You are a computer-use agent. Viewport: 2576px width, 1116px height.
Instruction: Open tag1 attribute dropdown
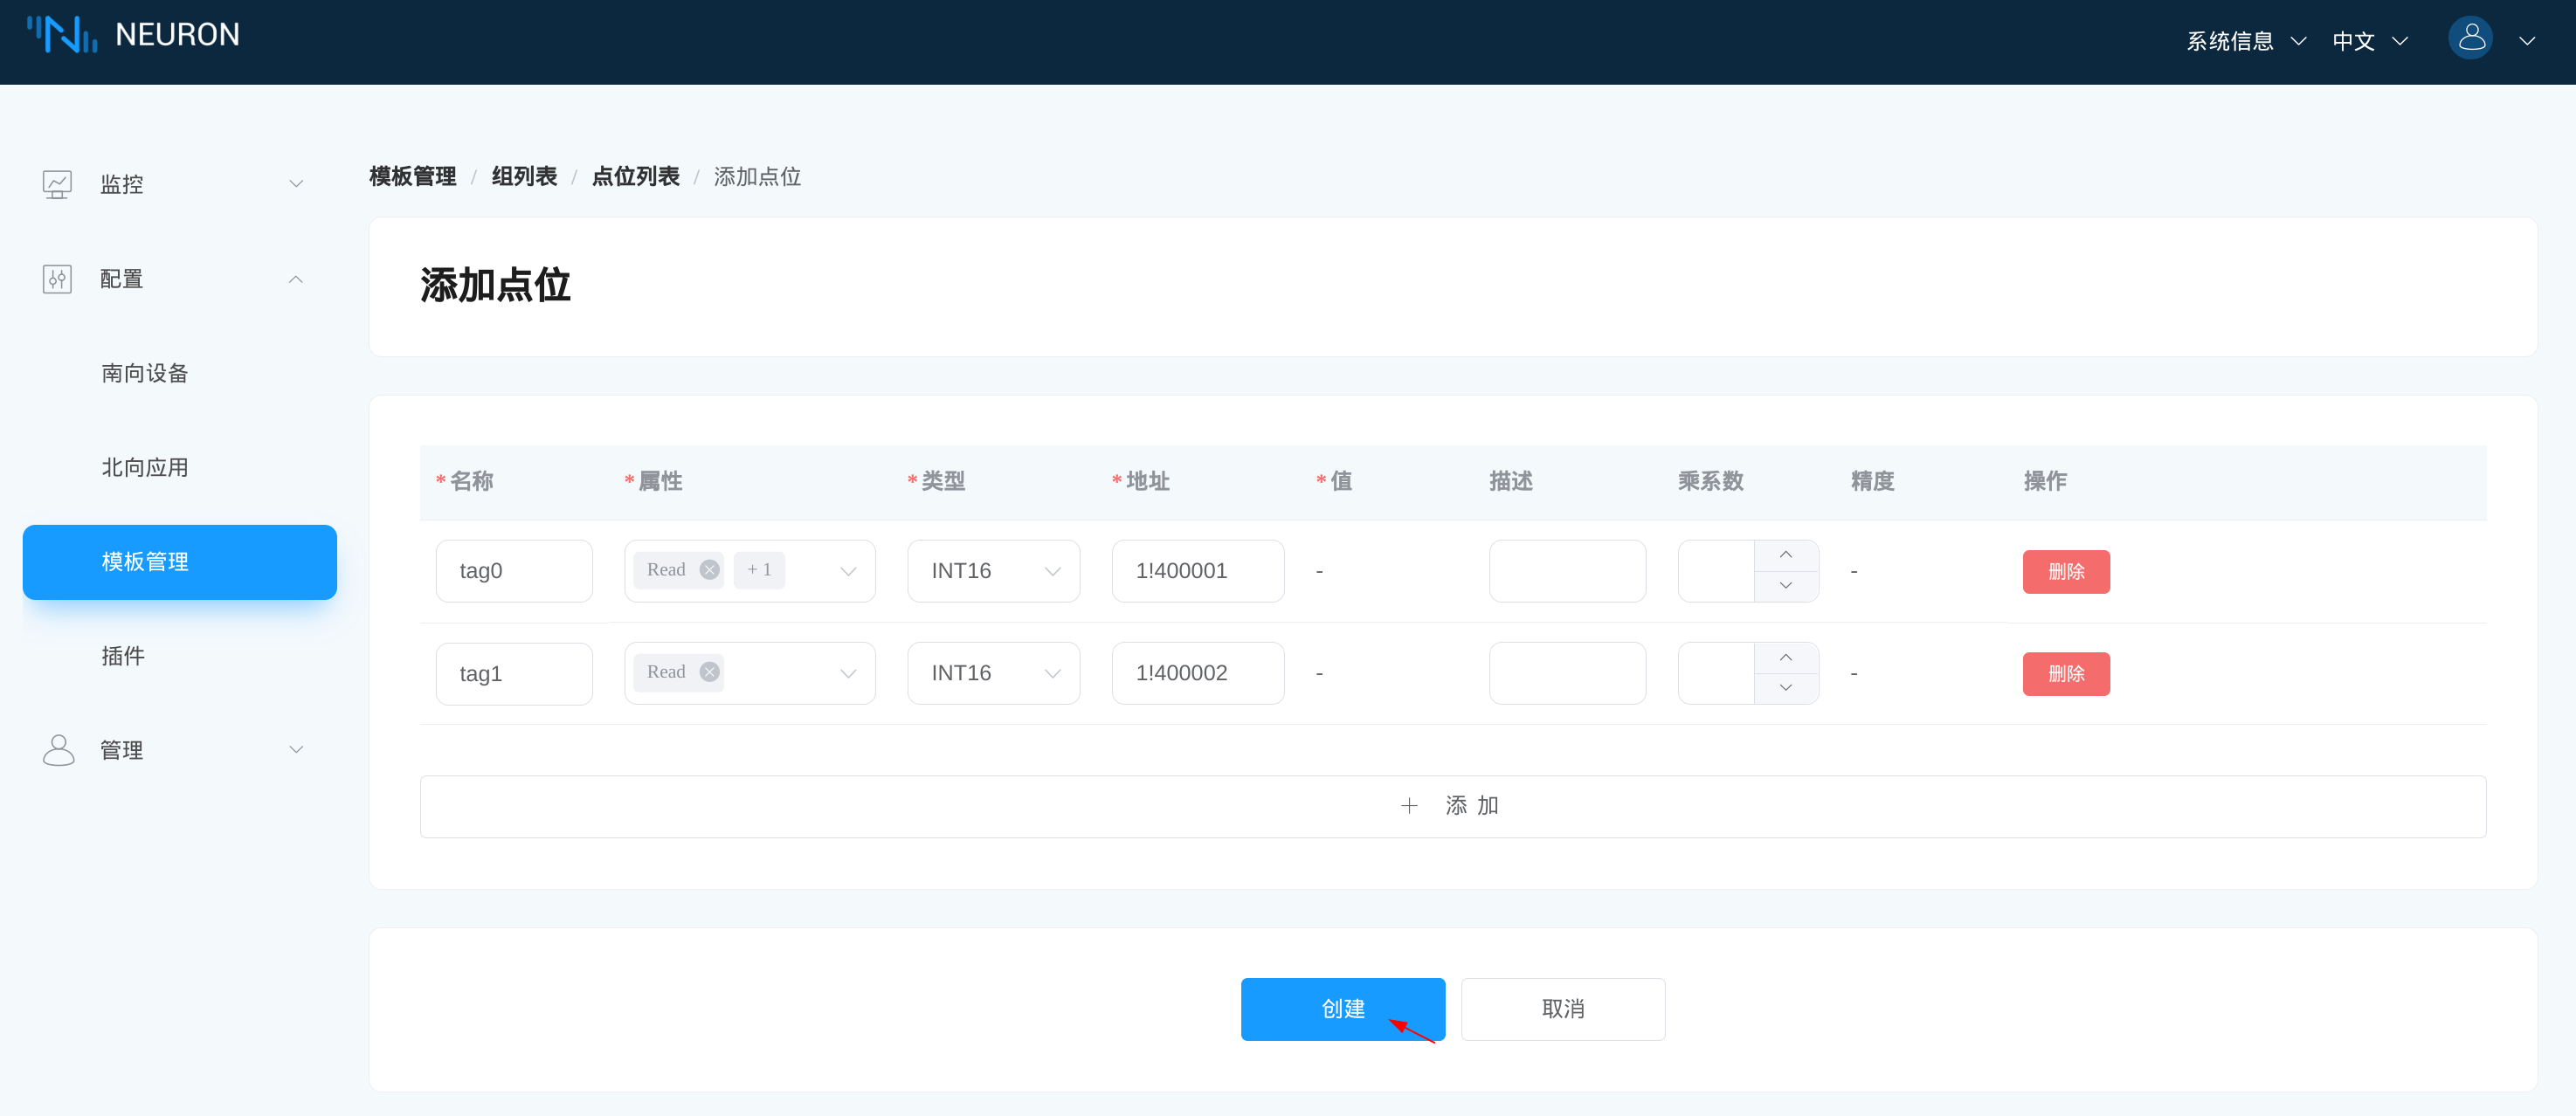point(847,673)
